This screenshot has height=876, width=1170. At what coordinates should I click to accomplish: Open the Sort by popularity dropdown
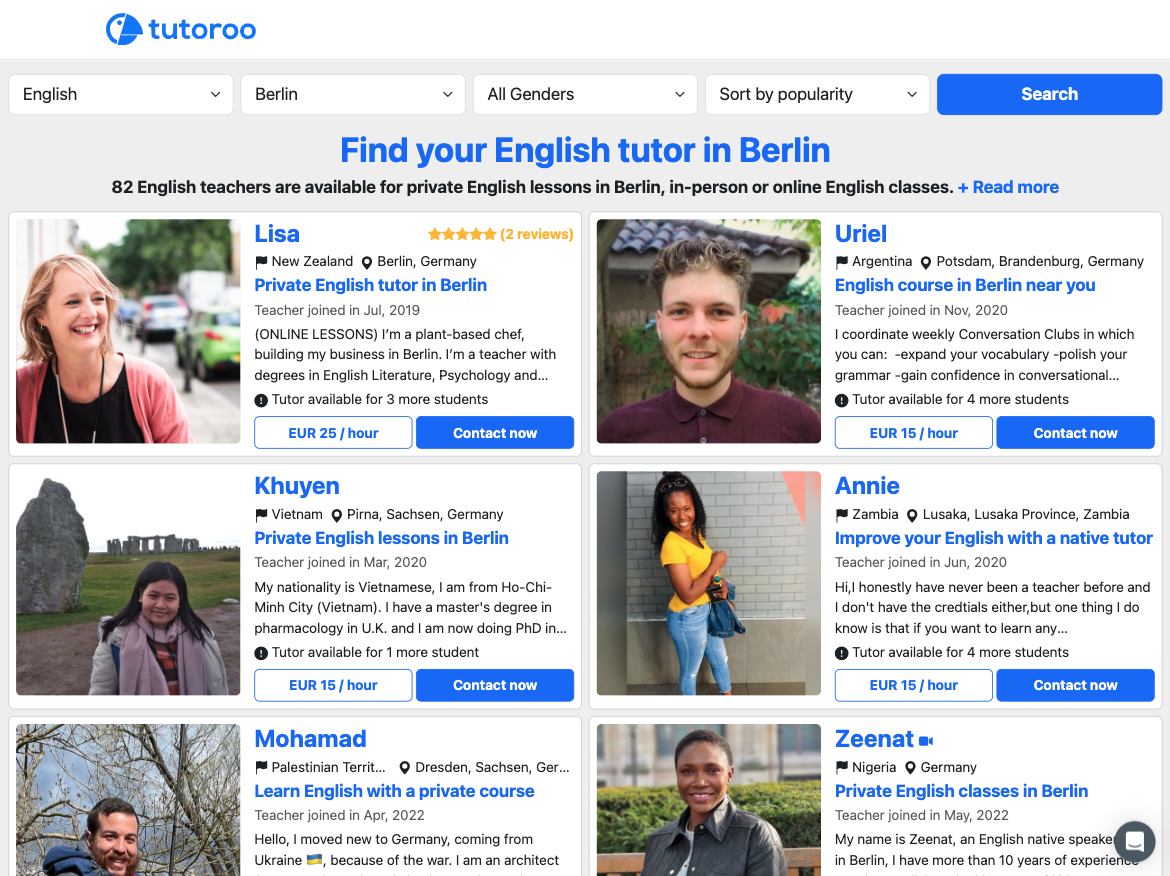click(817, 94)
